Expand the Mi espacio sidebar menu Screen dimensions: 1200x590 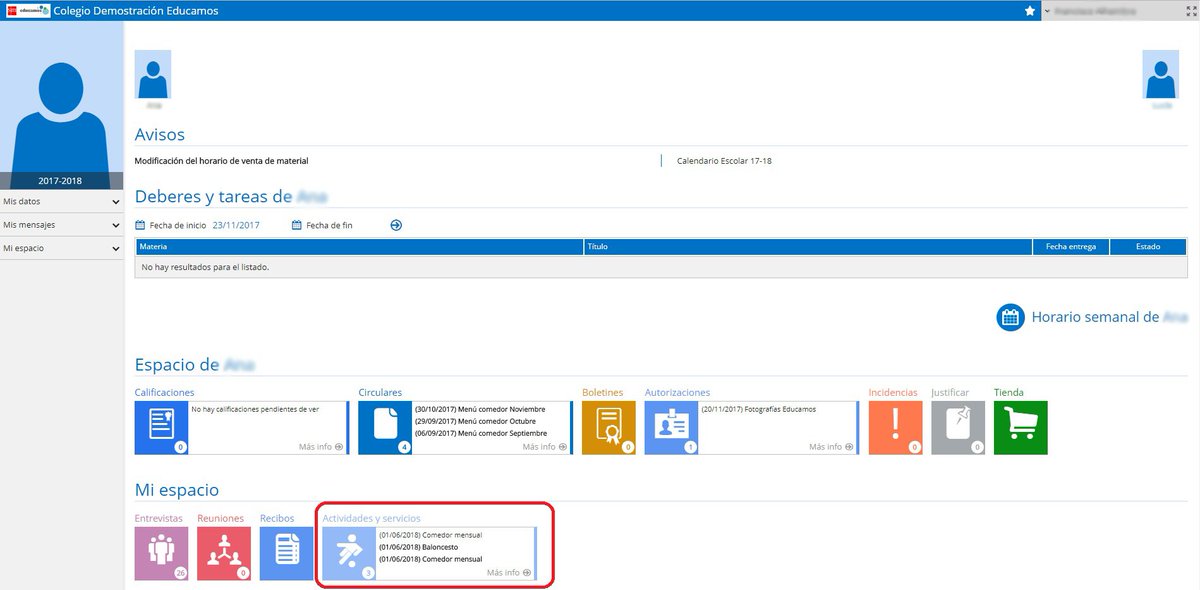pyautogui.click(x=61, y=248)
